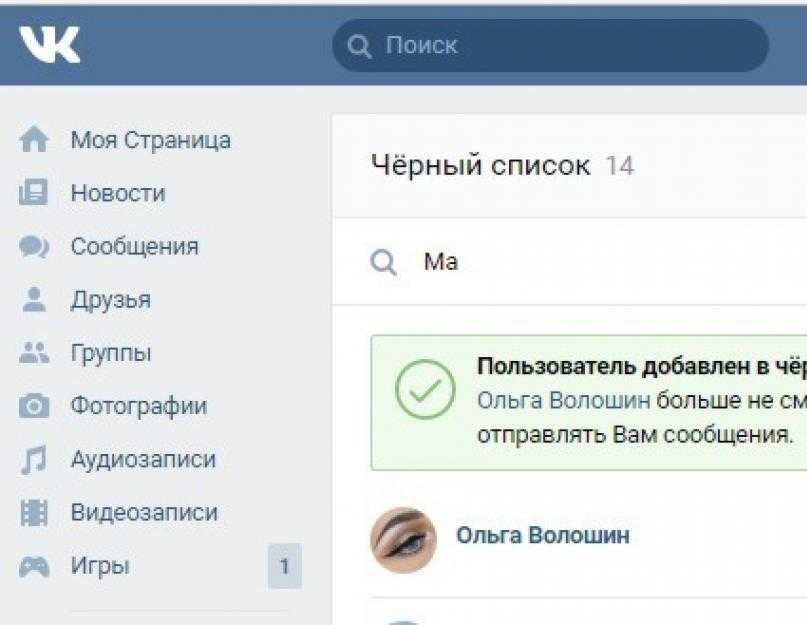Select Видеозаписи from left menu
Image resolution: width=807 pixels, height=625 pixels.
point(144,513)
